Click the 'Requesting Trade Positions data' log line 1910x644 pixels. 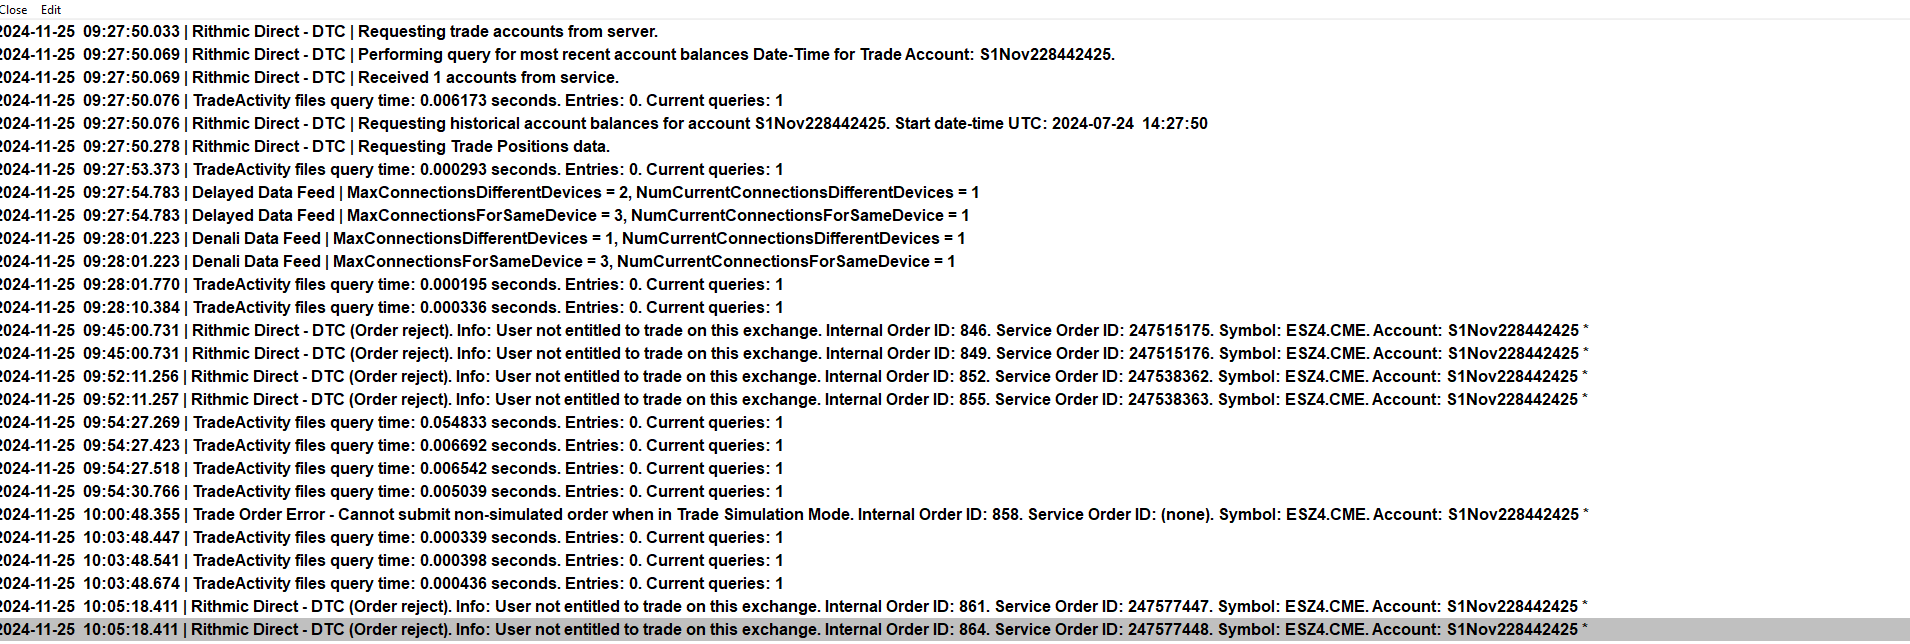tap(400, 147)
